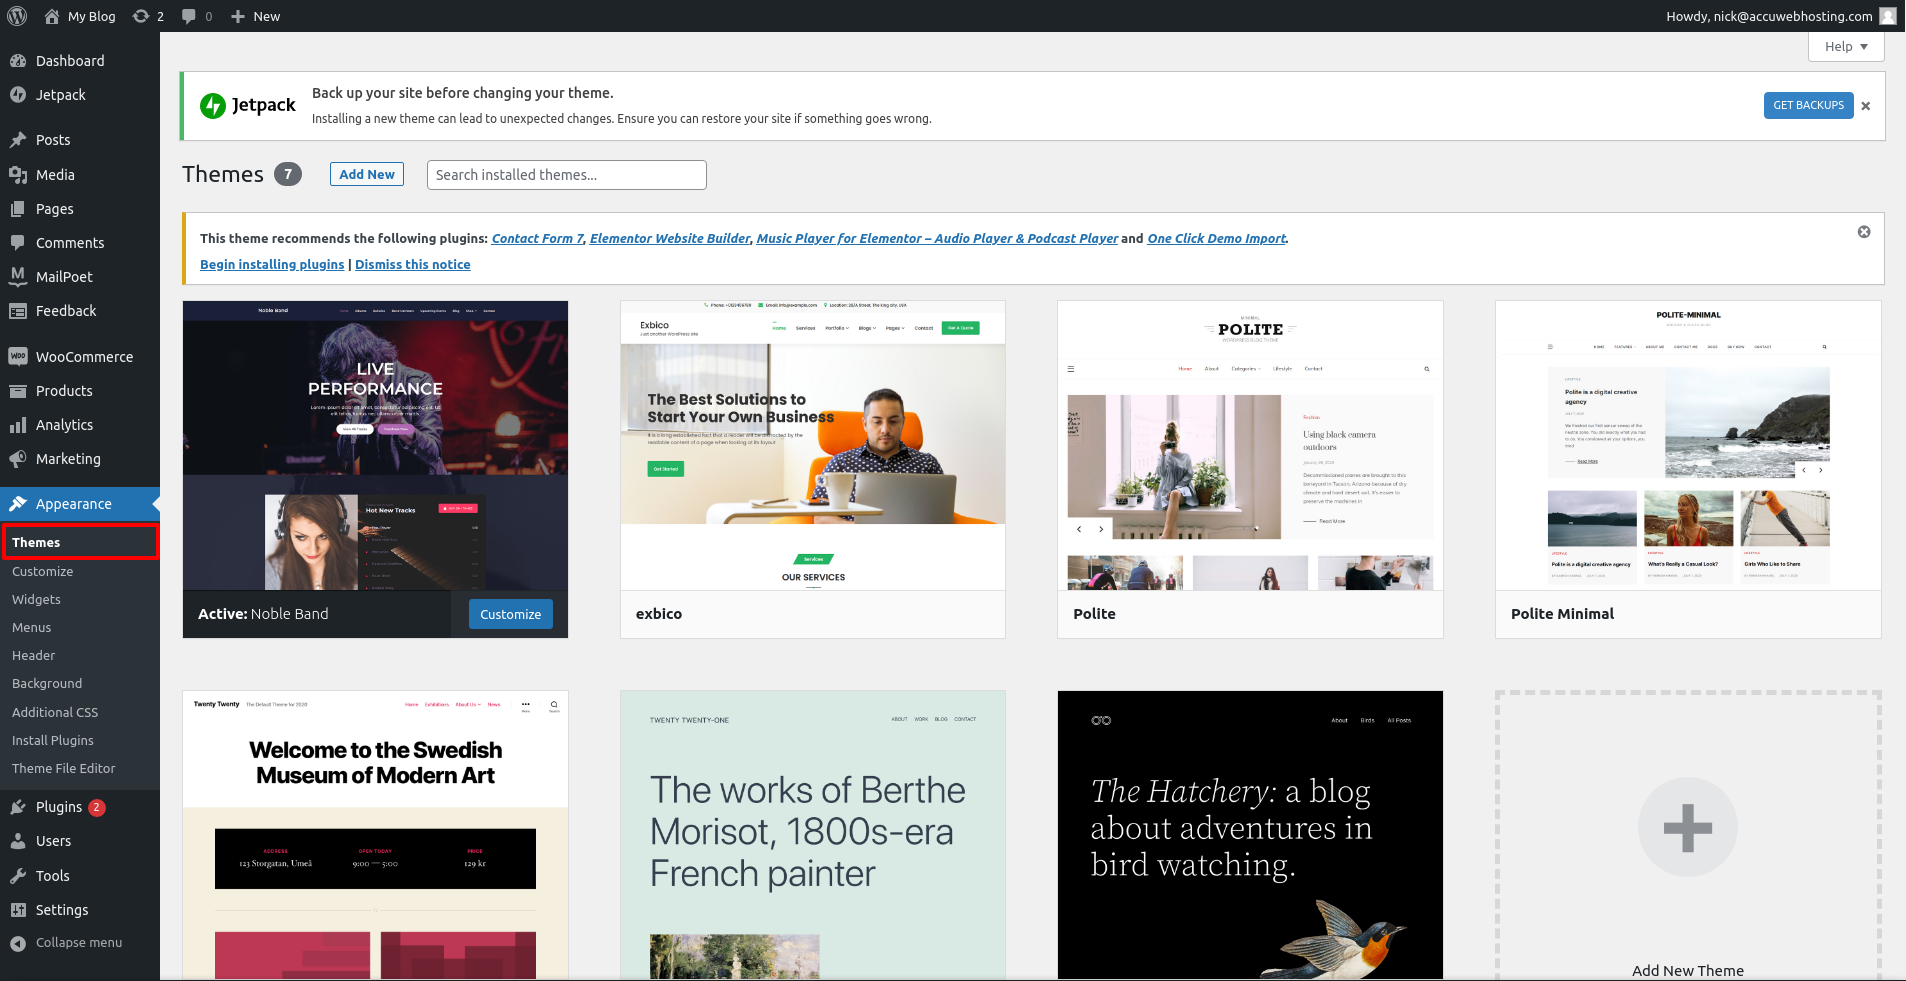The width and height of the screenshot is (1906, 981).
Task: Open Customize submenu item
Action: point(43,572)
